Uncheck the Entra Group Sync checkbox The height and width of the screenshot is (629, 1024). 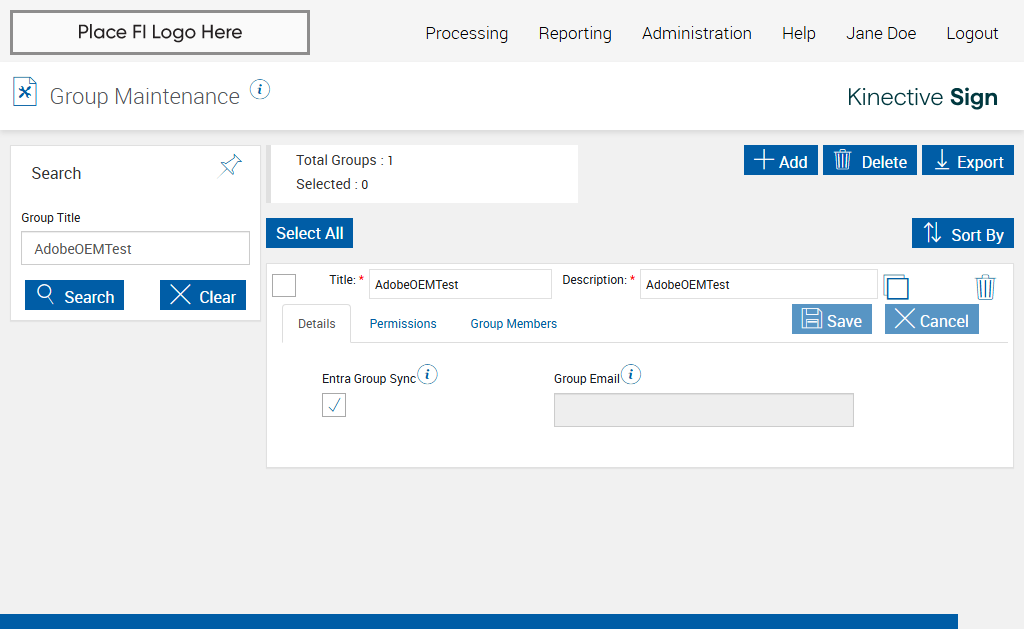pyautogui.click(x=334, y=405)
